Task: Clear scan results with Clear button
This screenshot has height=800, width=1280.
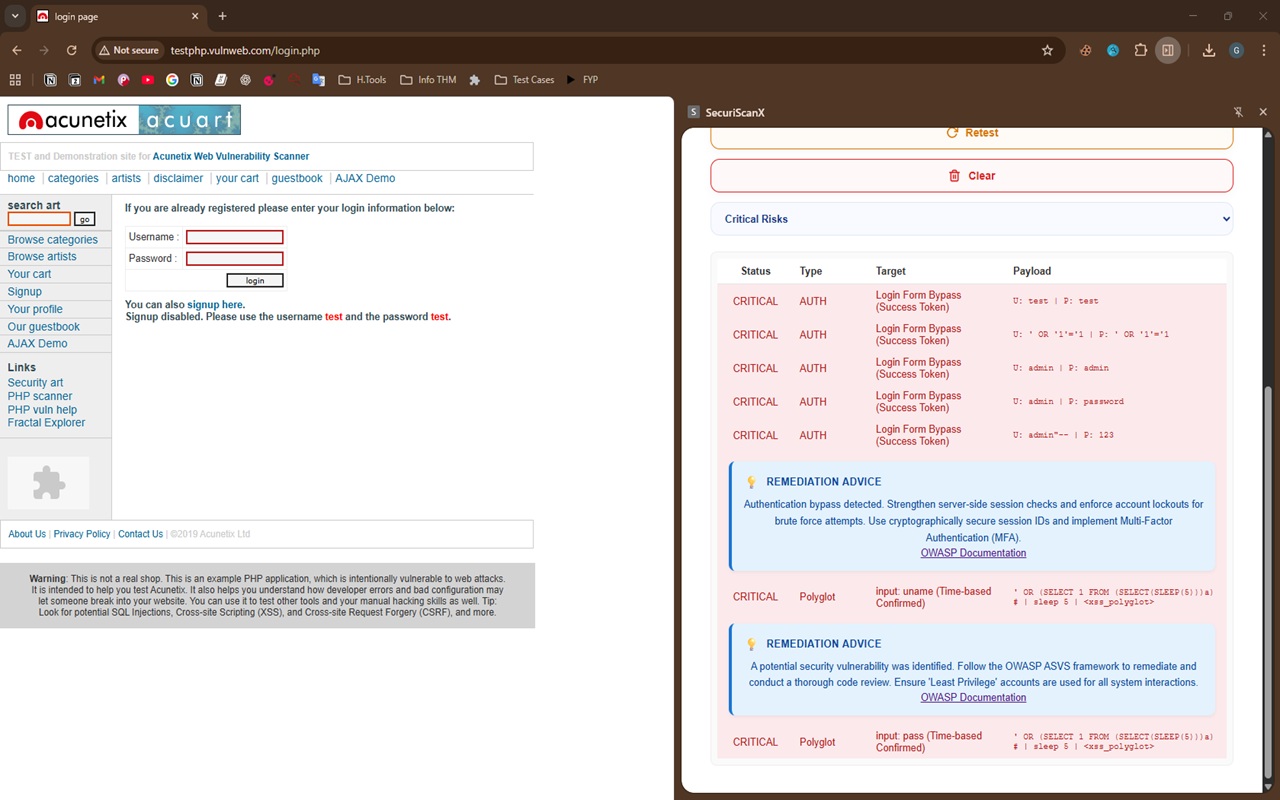Action: 972,176
